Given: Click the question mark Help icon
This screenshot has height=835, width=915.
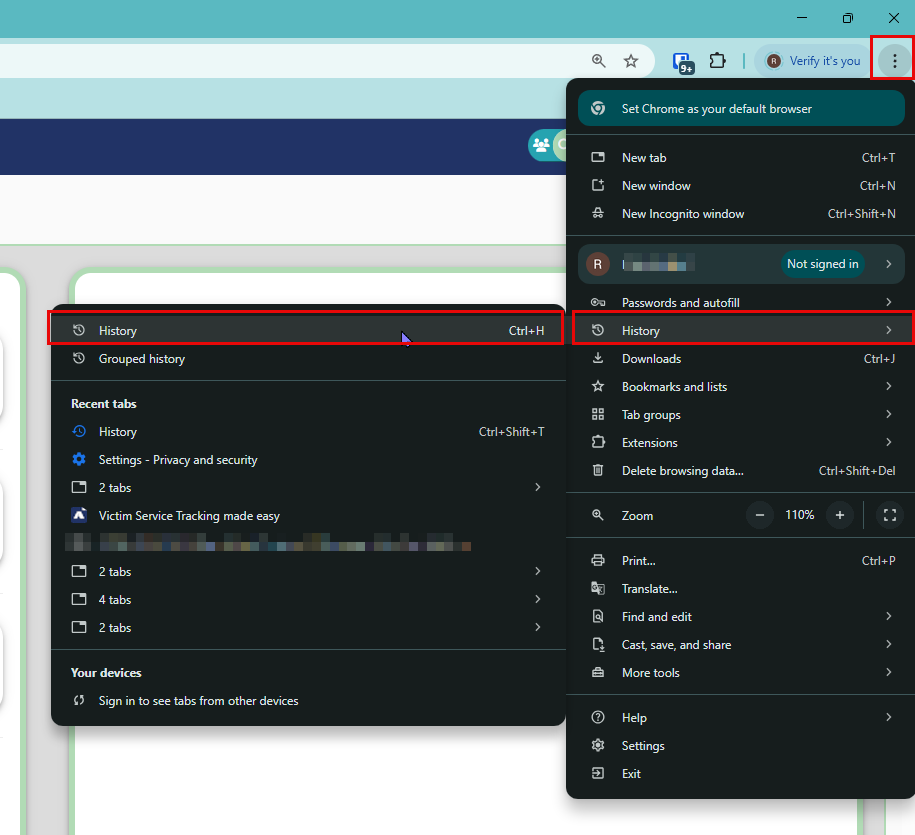Looking at the screenshot, I should tap(598, 717).
